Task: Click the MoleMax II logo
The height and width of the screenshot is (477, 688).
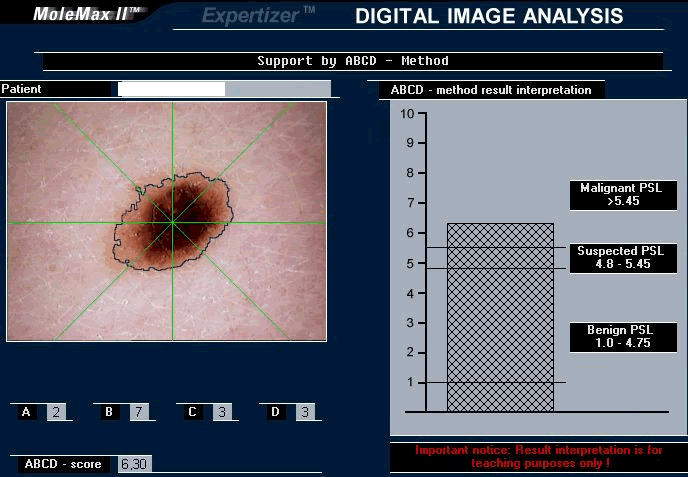Action: (86, 14)
